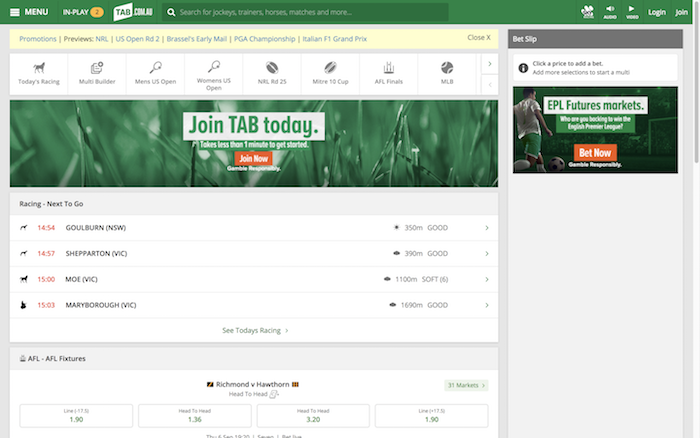This screenshot has height=438, width=700.
Task: Advance sports carousel with right arrow
Action: tap(490, 64)
